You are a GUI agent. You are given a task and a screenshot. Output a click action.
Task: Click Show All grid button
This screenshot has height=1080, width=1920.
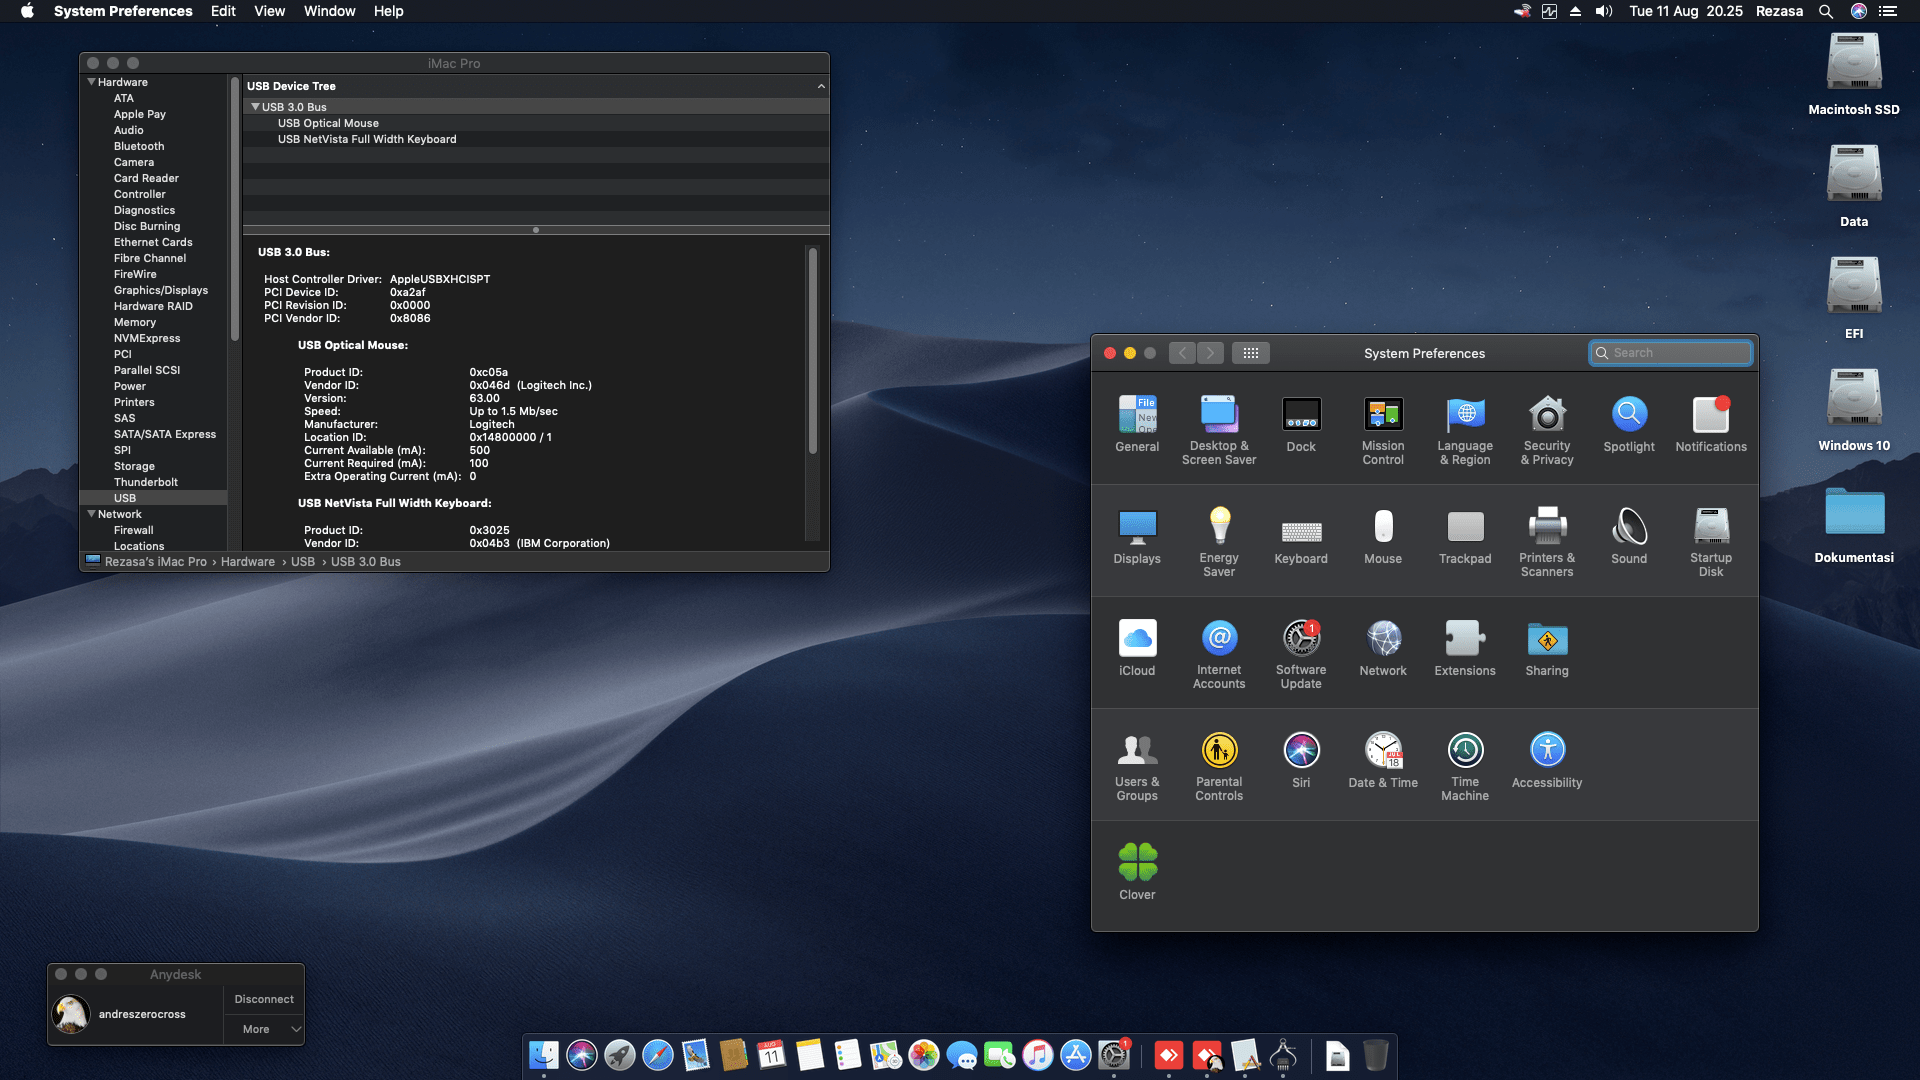click(x=1250, y=353)
